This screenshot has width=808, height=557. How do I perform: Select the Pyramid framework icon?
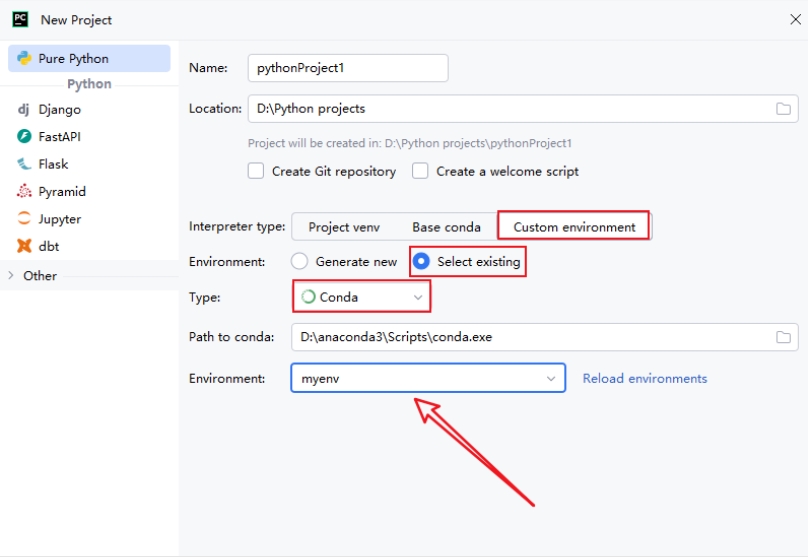click(x=24, y=191)
